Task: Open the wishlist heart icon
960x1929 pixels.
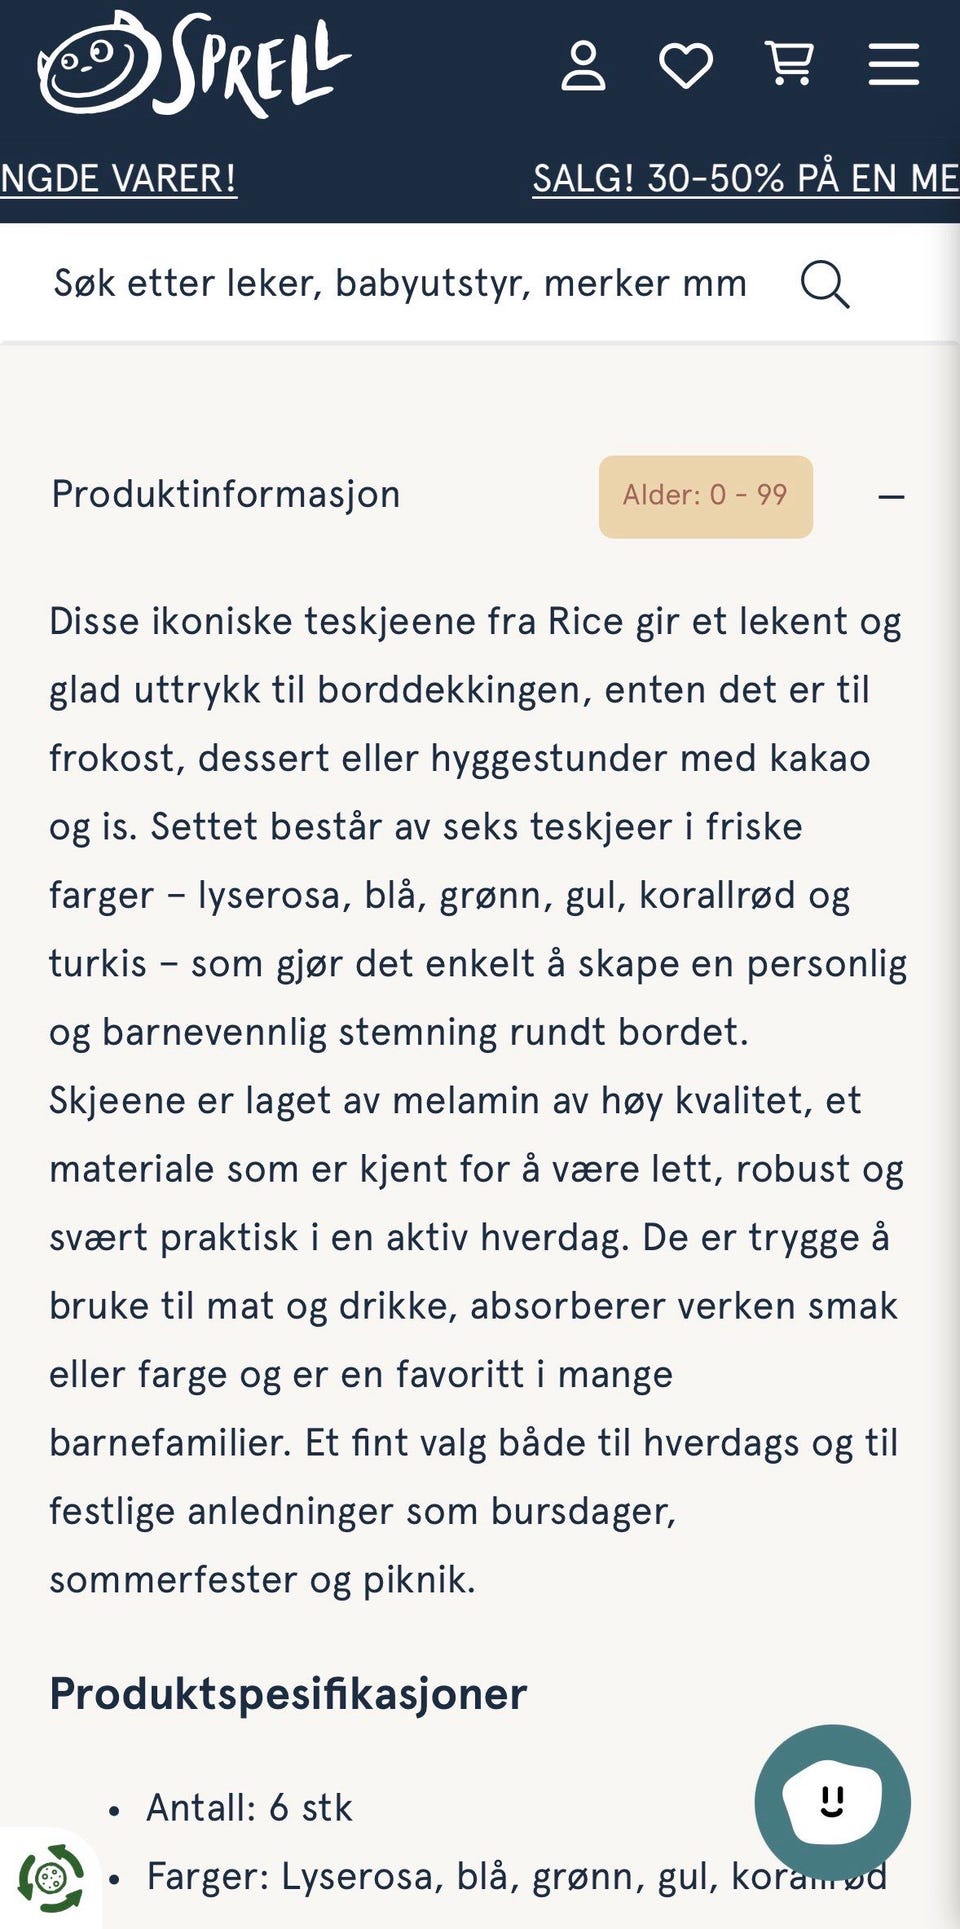Action: click(686, 66)
